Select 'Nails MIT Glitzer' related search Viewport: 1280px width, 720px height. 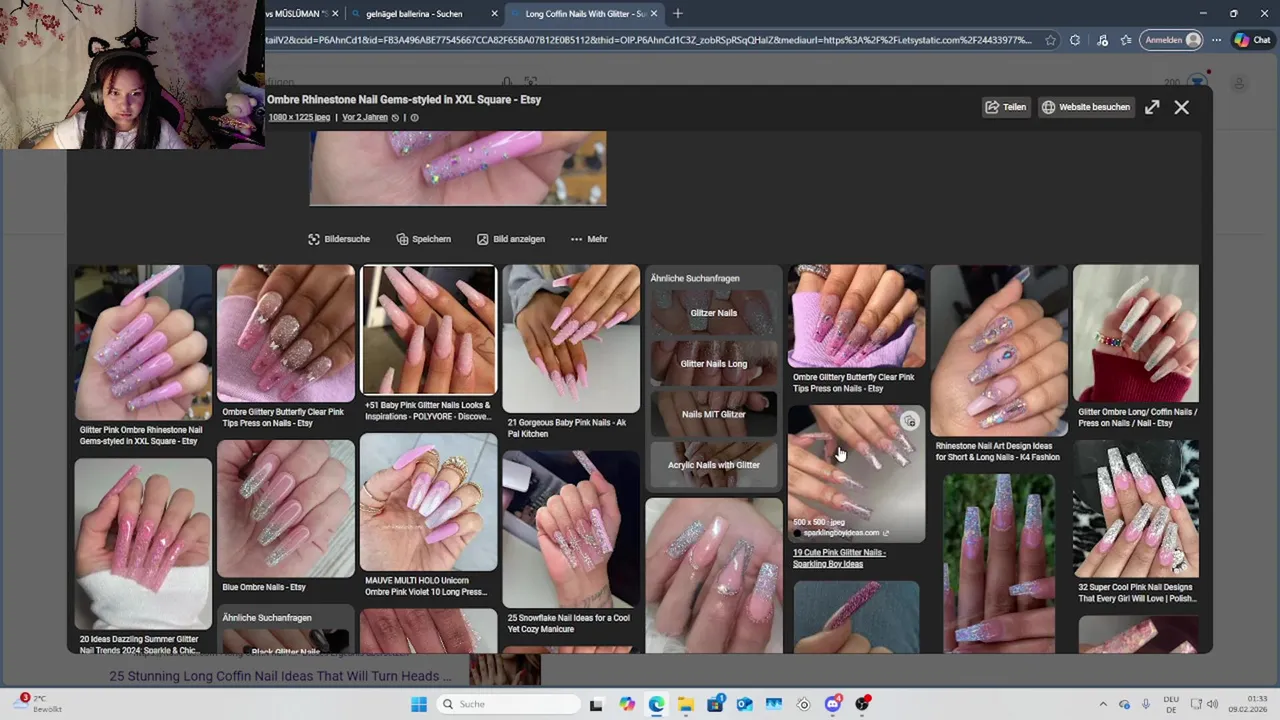(713, 414)
